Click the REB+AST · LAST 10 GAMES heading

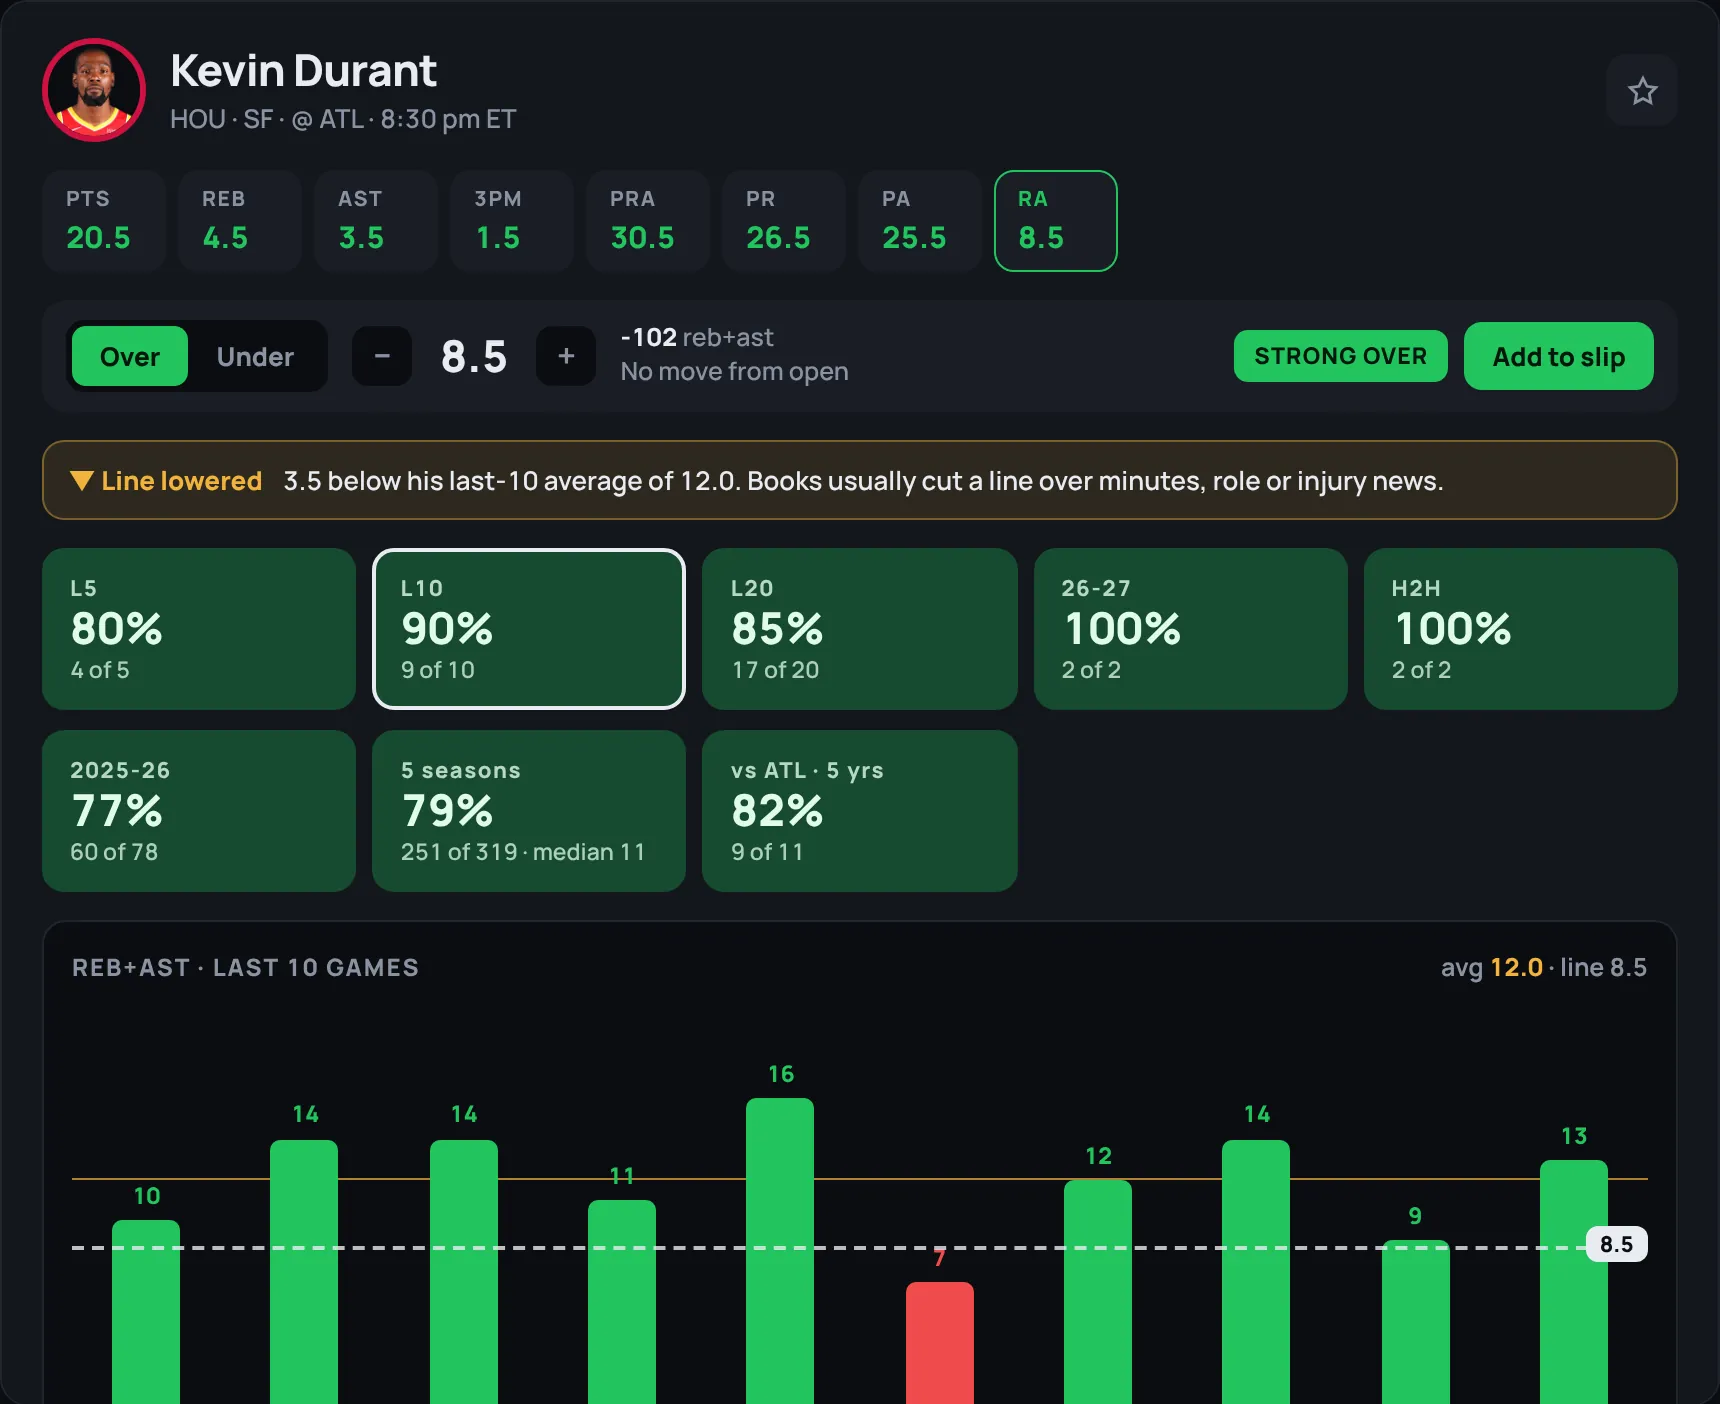245,967
